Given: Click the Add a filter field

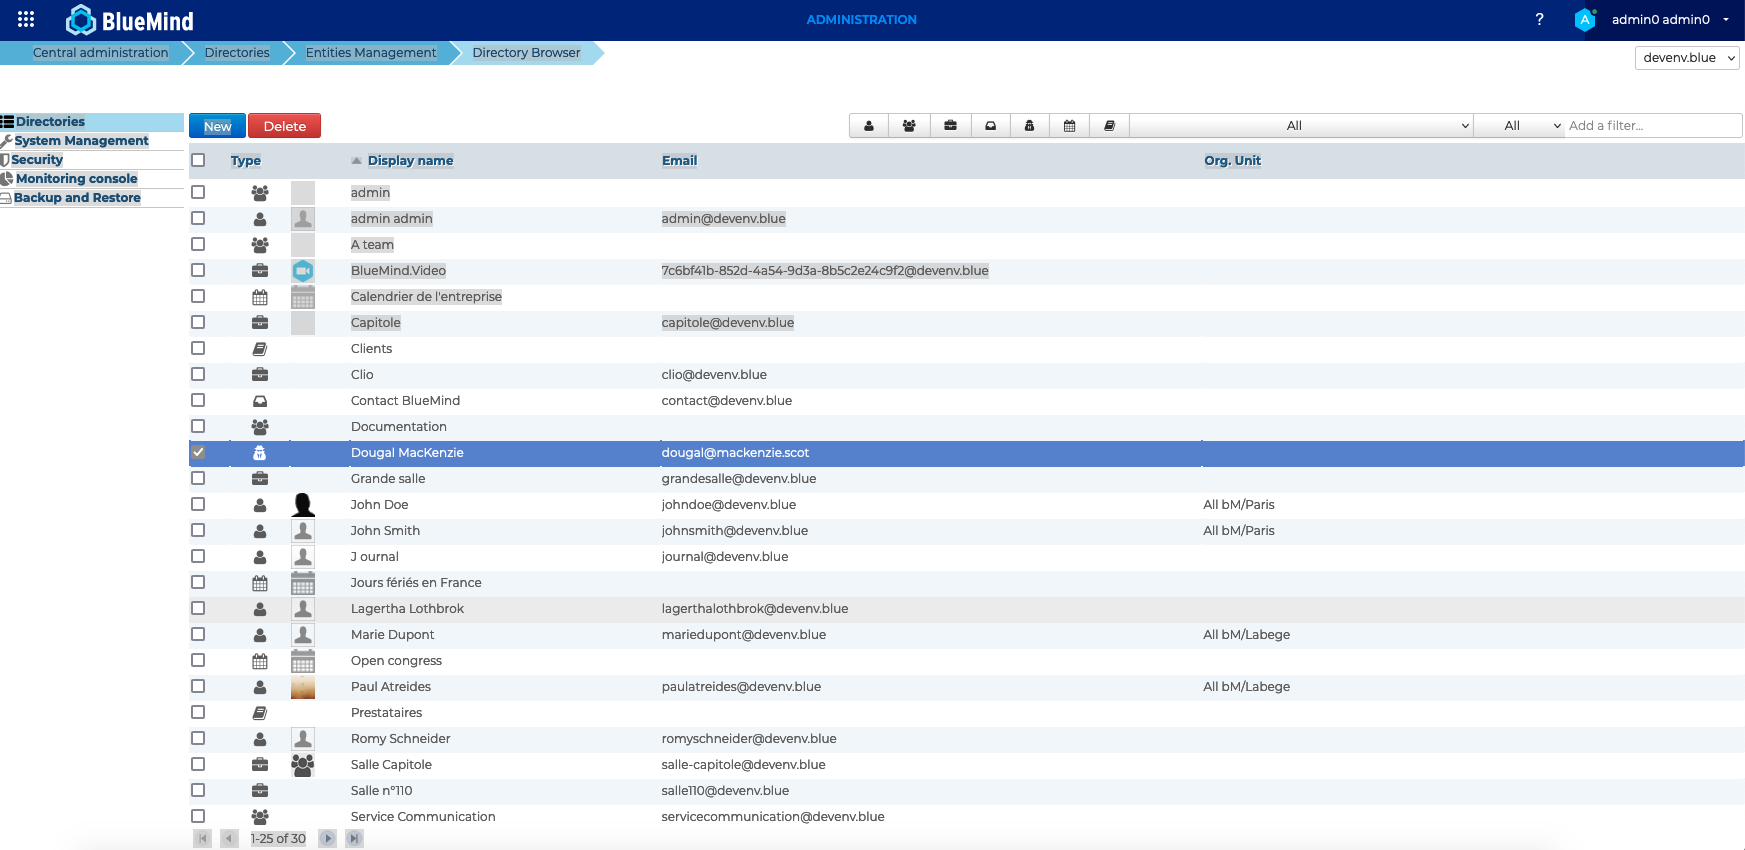Looking at the screenshot, I should pyautogui.click(x=1650, y=126).
